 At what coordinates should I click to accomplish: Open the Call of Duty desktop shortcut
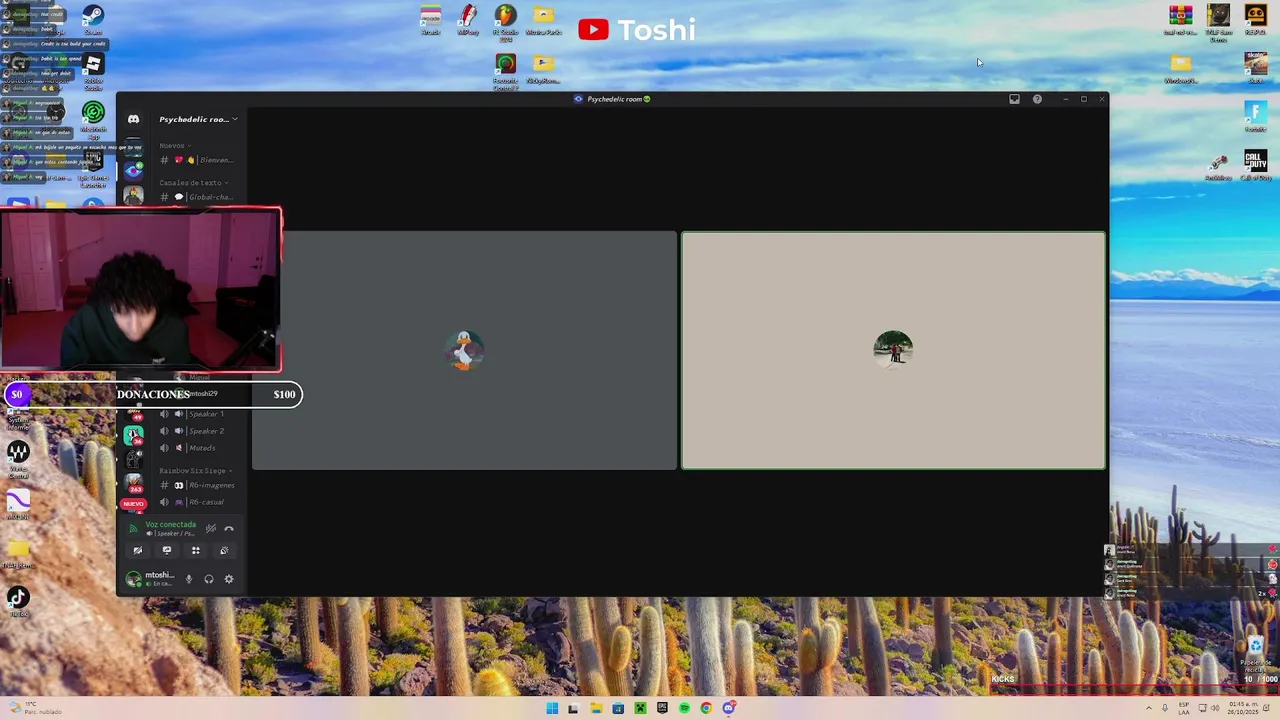(1256, 165)
